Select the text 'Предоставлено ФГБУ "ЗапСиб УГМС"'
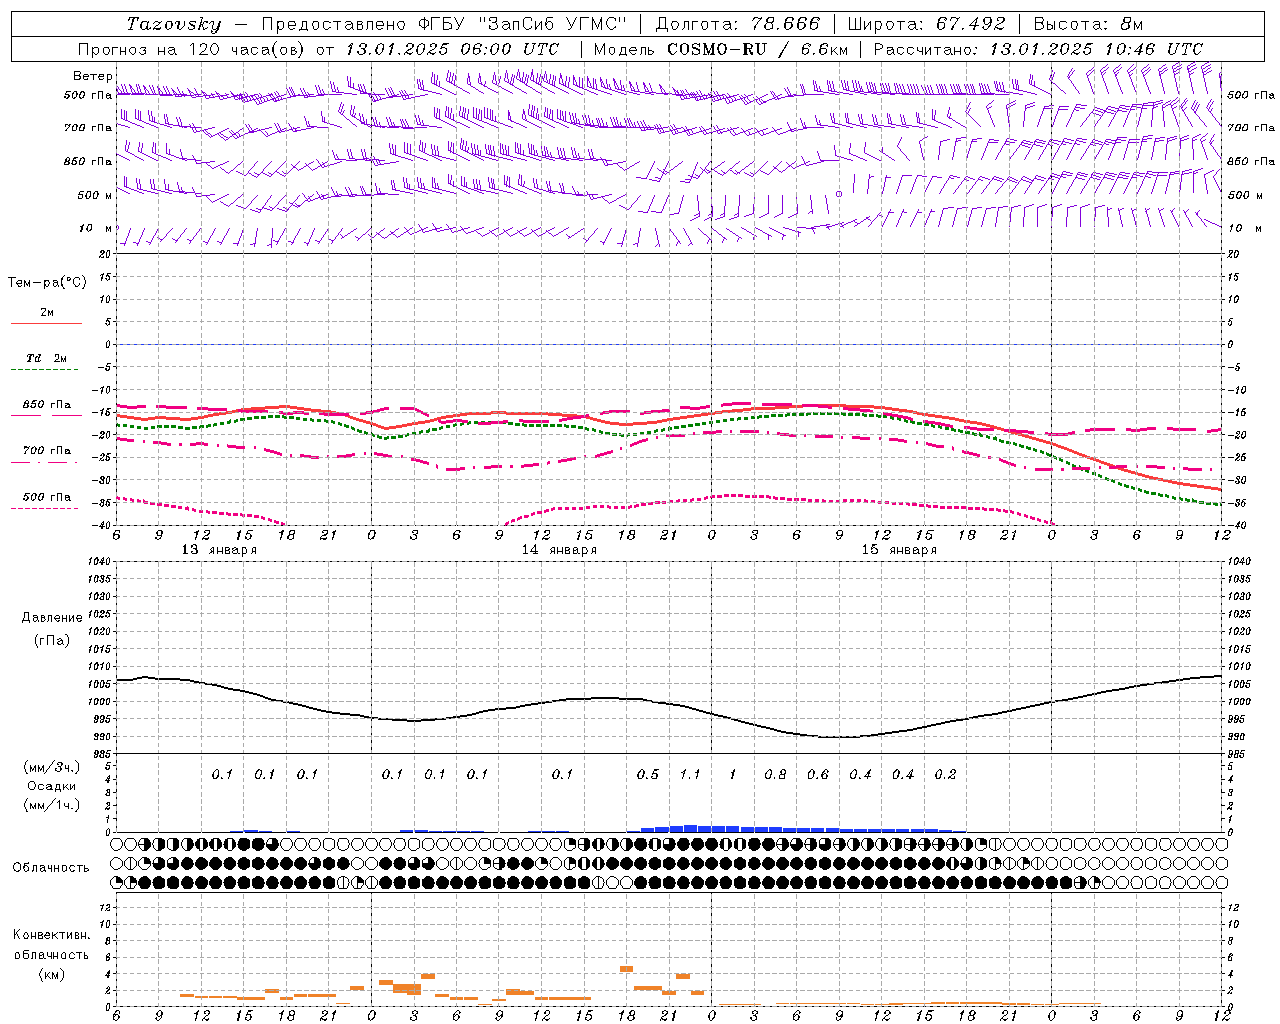This screenshot has width=1280, height=1024. pos(444,24)
